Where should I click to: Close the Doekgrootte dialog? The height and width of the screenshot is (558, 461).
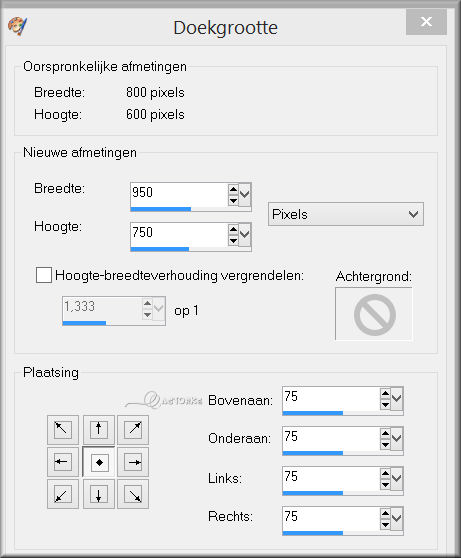pyautogui.click(x=426, y=22)
